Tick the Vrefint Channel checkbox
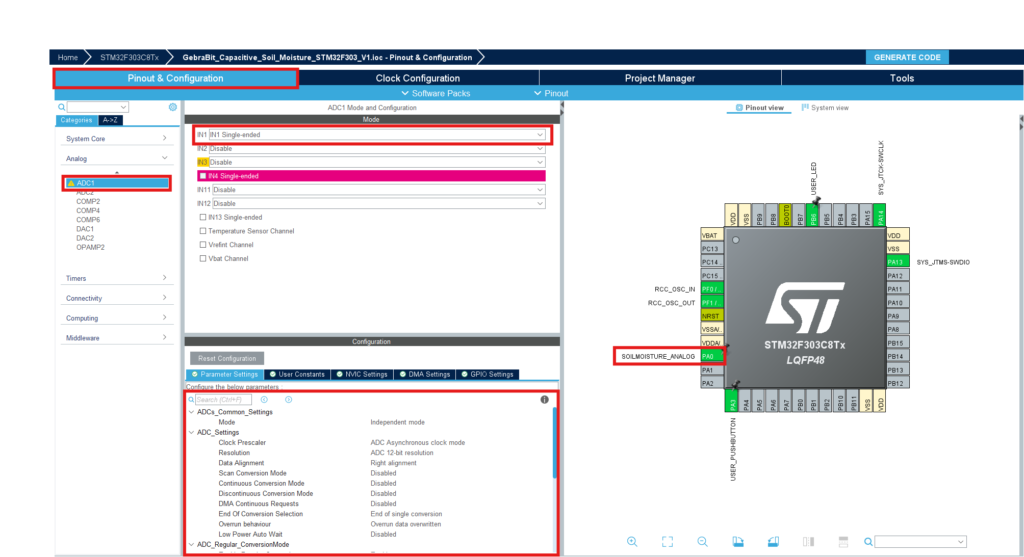 (x=202, y=245)
